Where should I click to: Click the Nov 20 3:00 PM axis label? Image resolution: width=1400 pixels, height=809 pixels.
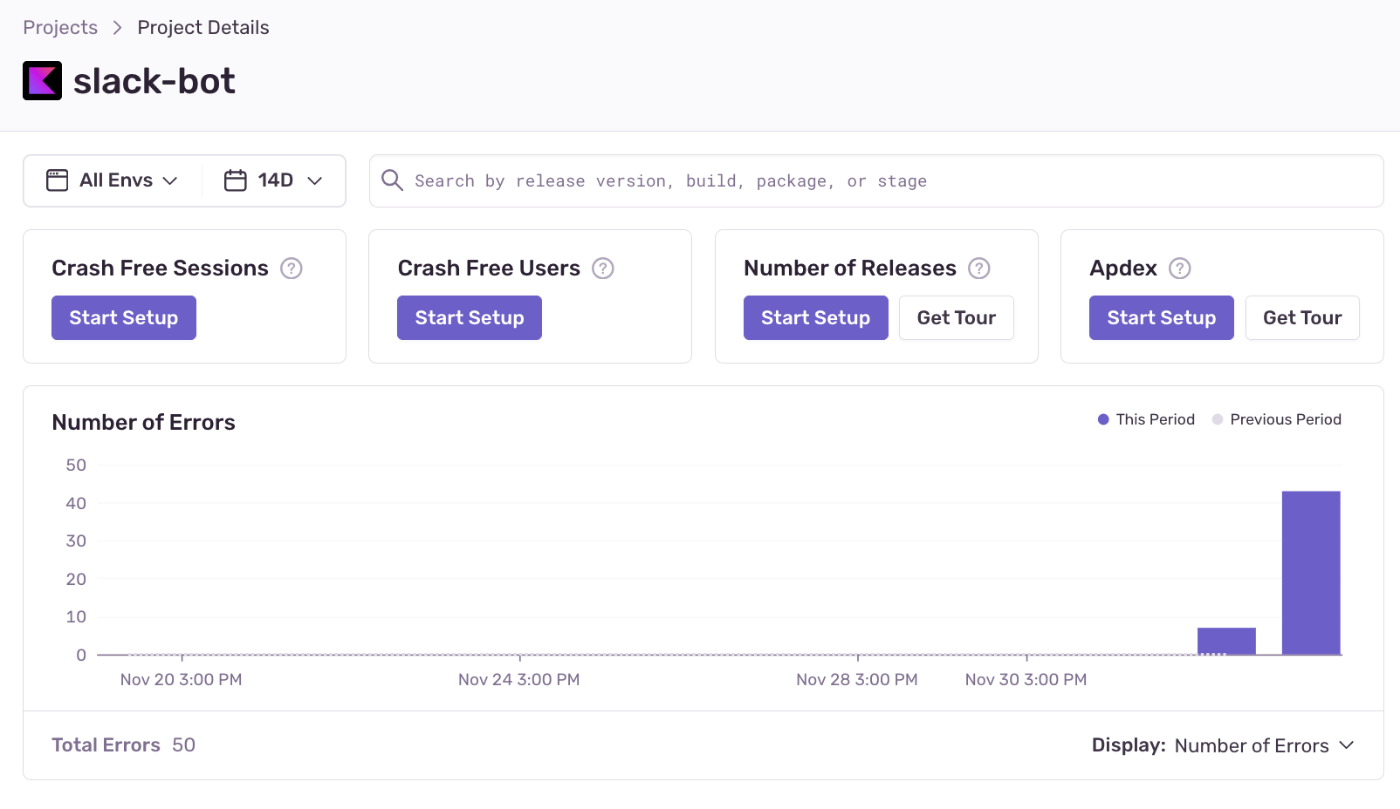pyautogui.click(x=181, y=680)
